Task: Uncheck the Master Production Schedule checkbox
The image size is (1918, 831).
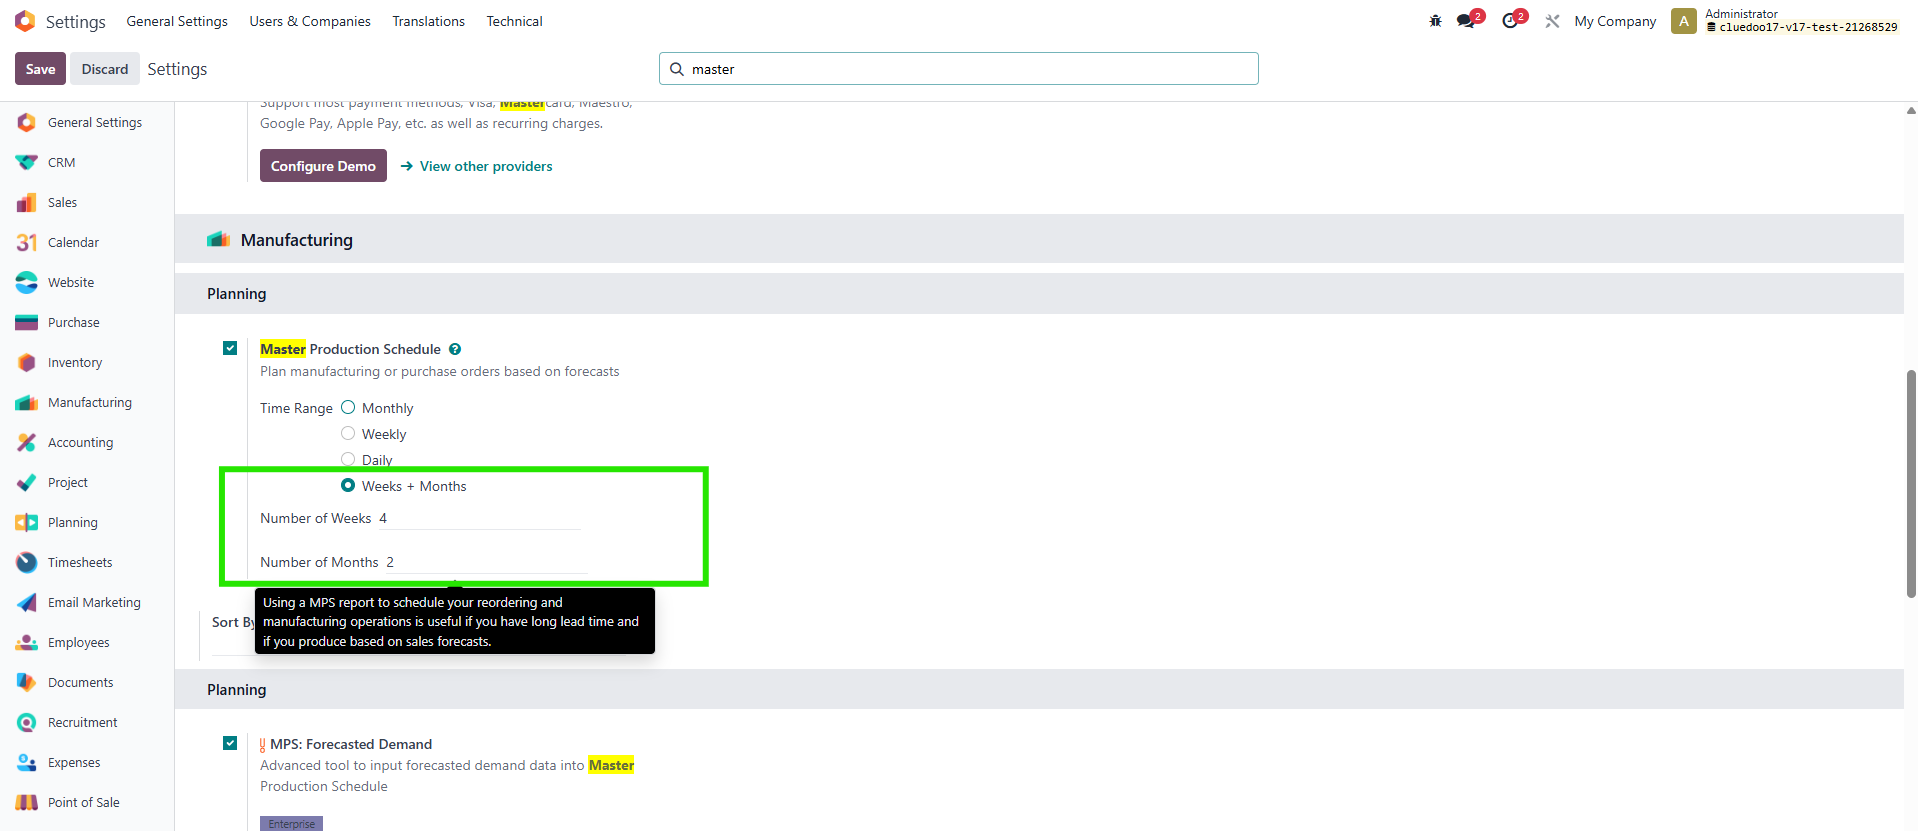Action: coord(230,348)
